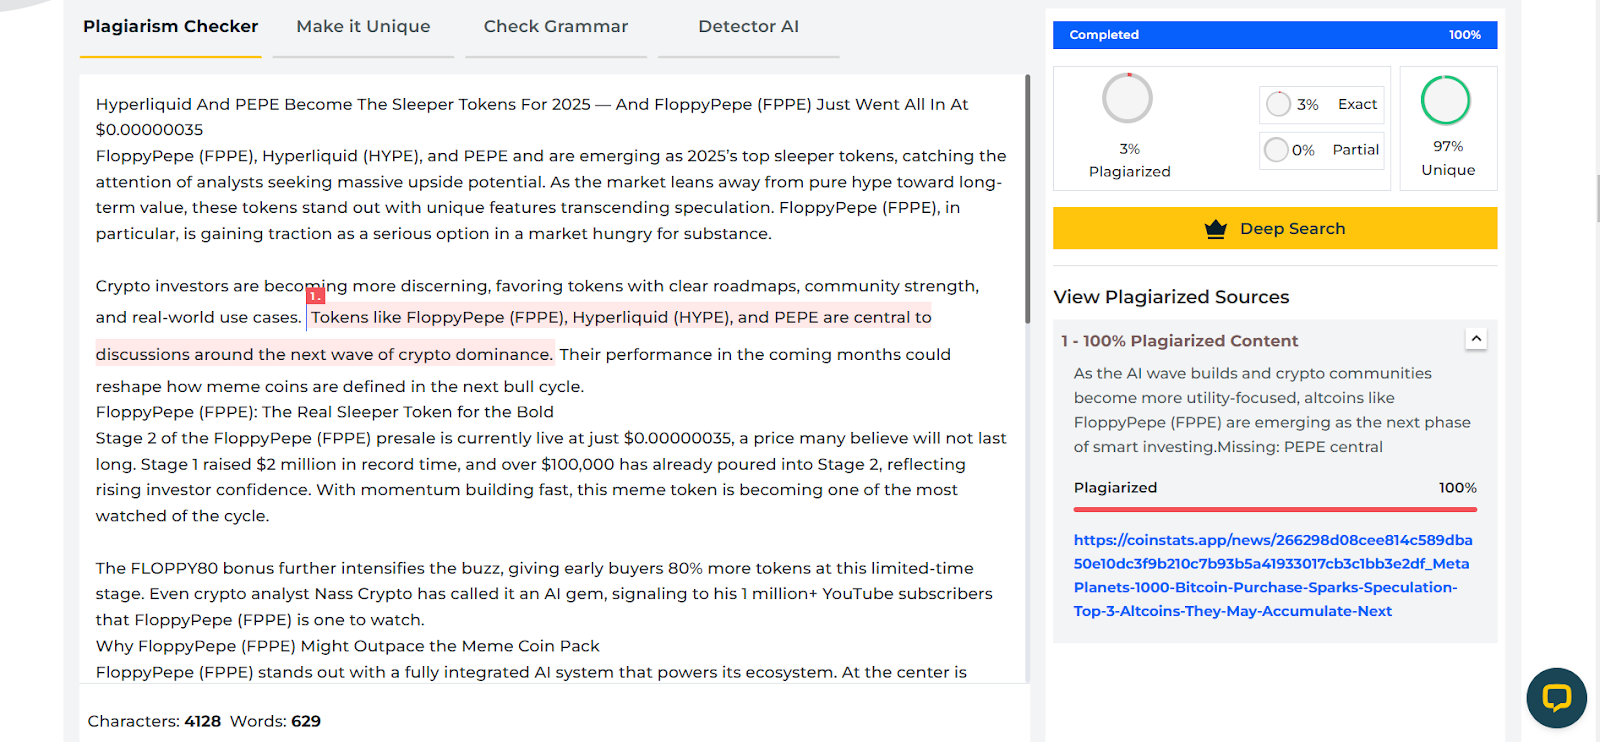The image size is (1600, 742).
Task: Start a Deep Search
Action: pos(1275,228)
